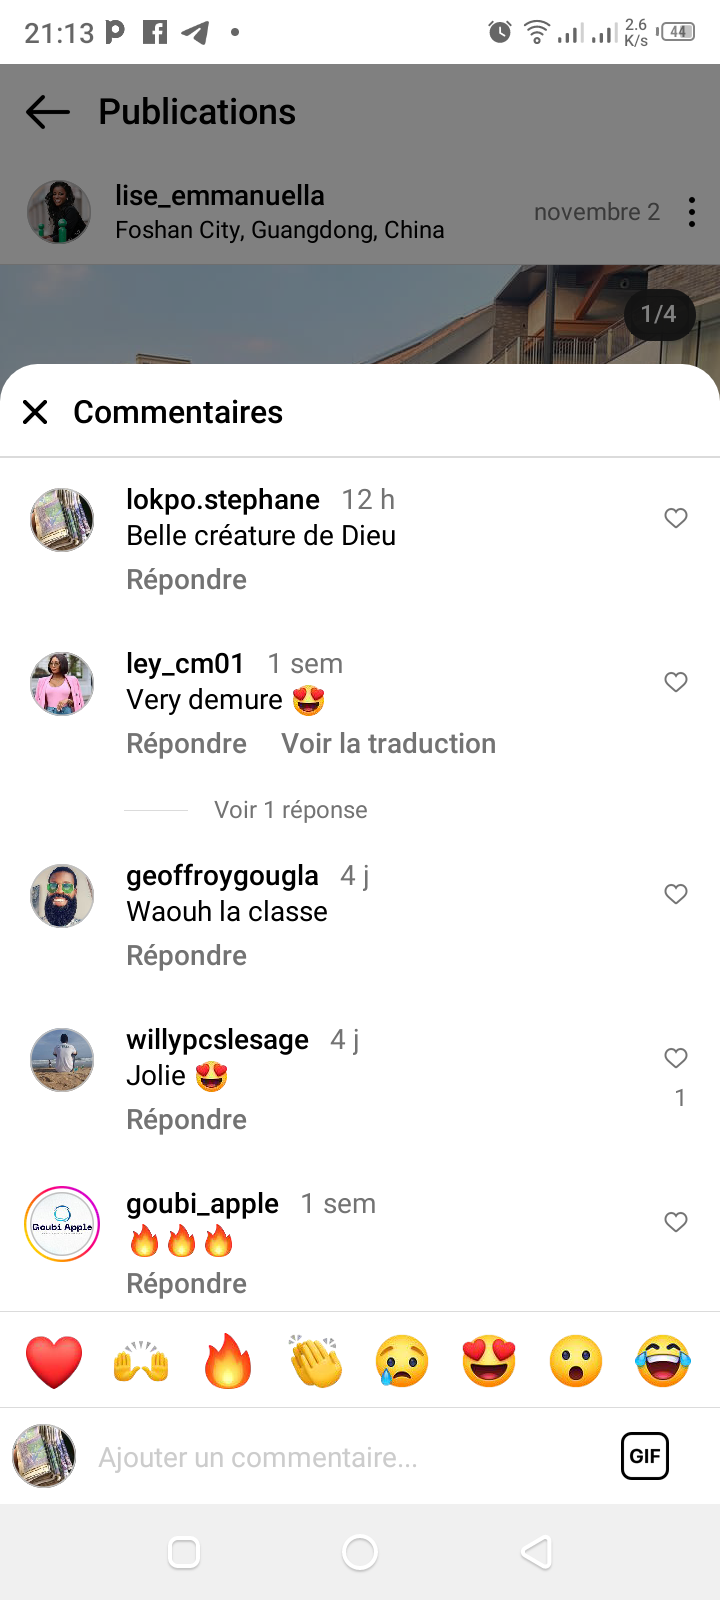Open the three-dot post options menu

(x=691, y=212)
